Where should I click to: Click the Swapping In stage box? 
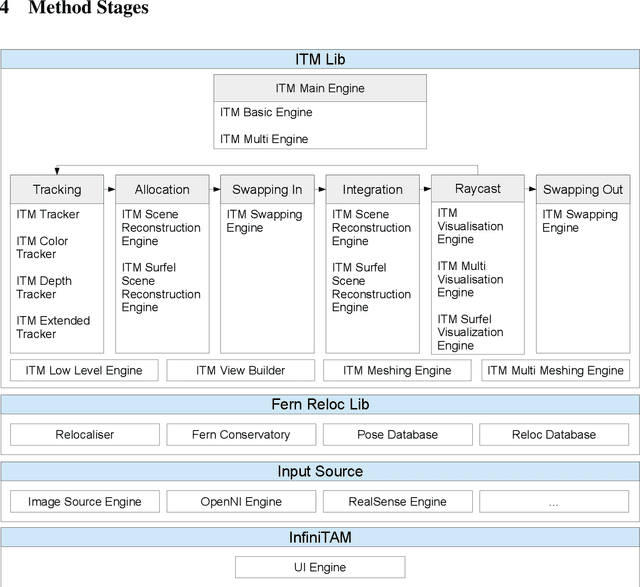267,189
